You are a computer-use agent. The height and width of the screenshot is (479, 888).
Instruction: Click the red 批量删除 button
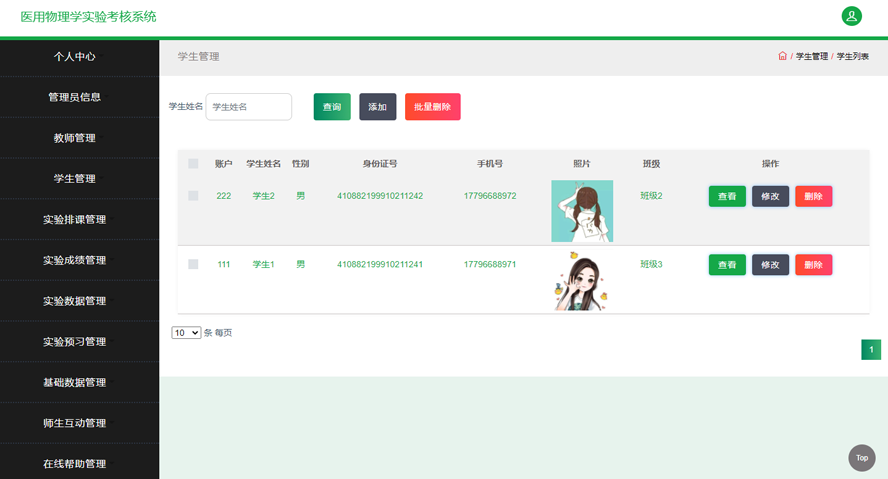[433, 106]
